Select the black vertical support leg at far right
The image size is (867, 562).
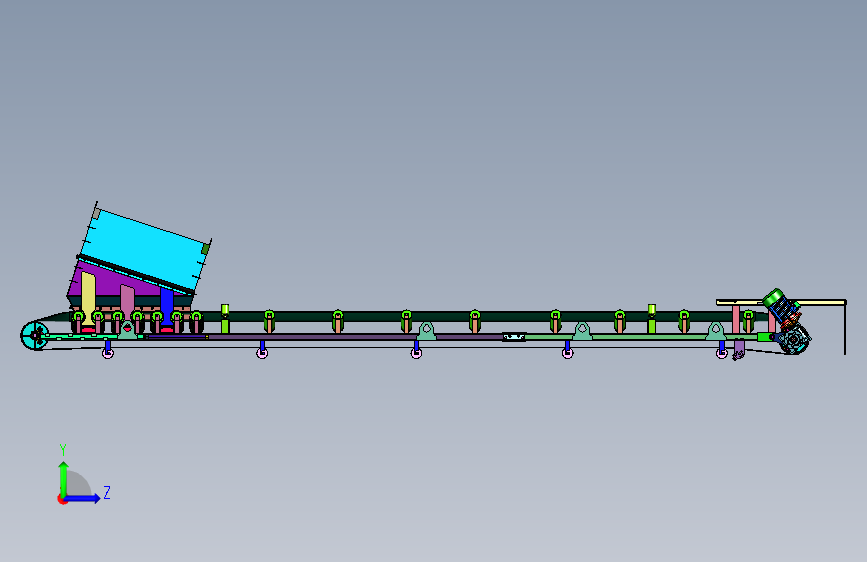844,330
